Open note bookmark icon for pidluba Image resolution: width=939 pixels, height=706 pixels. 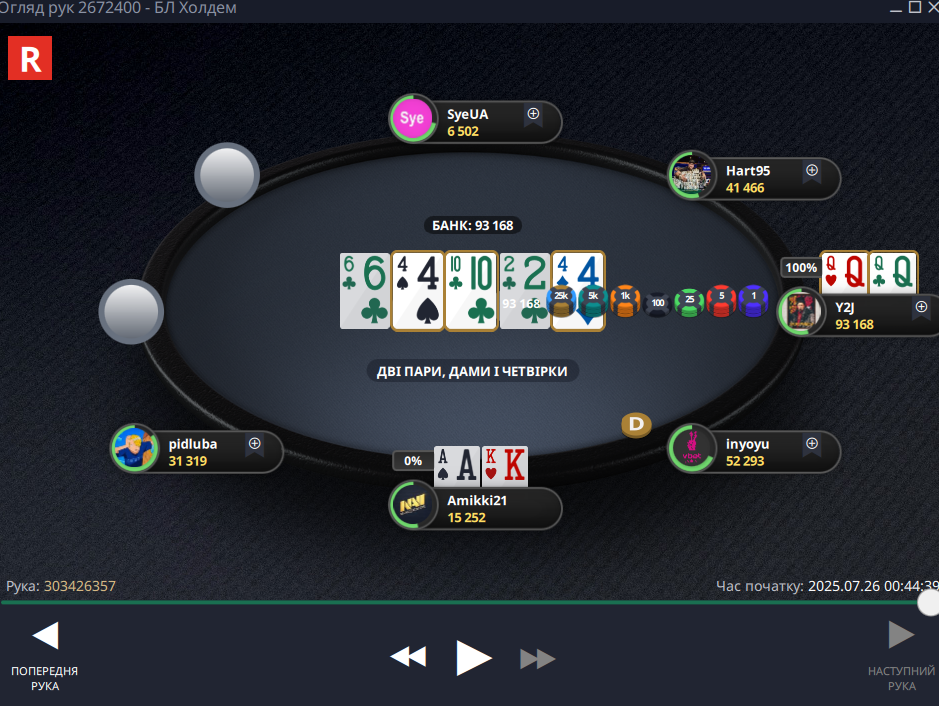pos(255,445)
